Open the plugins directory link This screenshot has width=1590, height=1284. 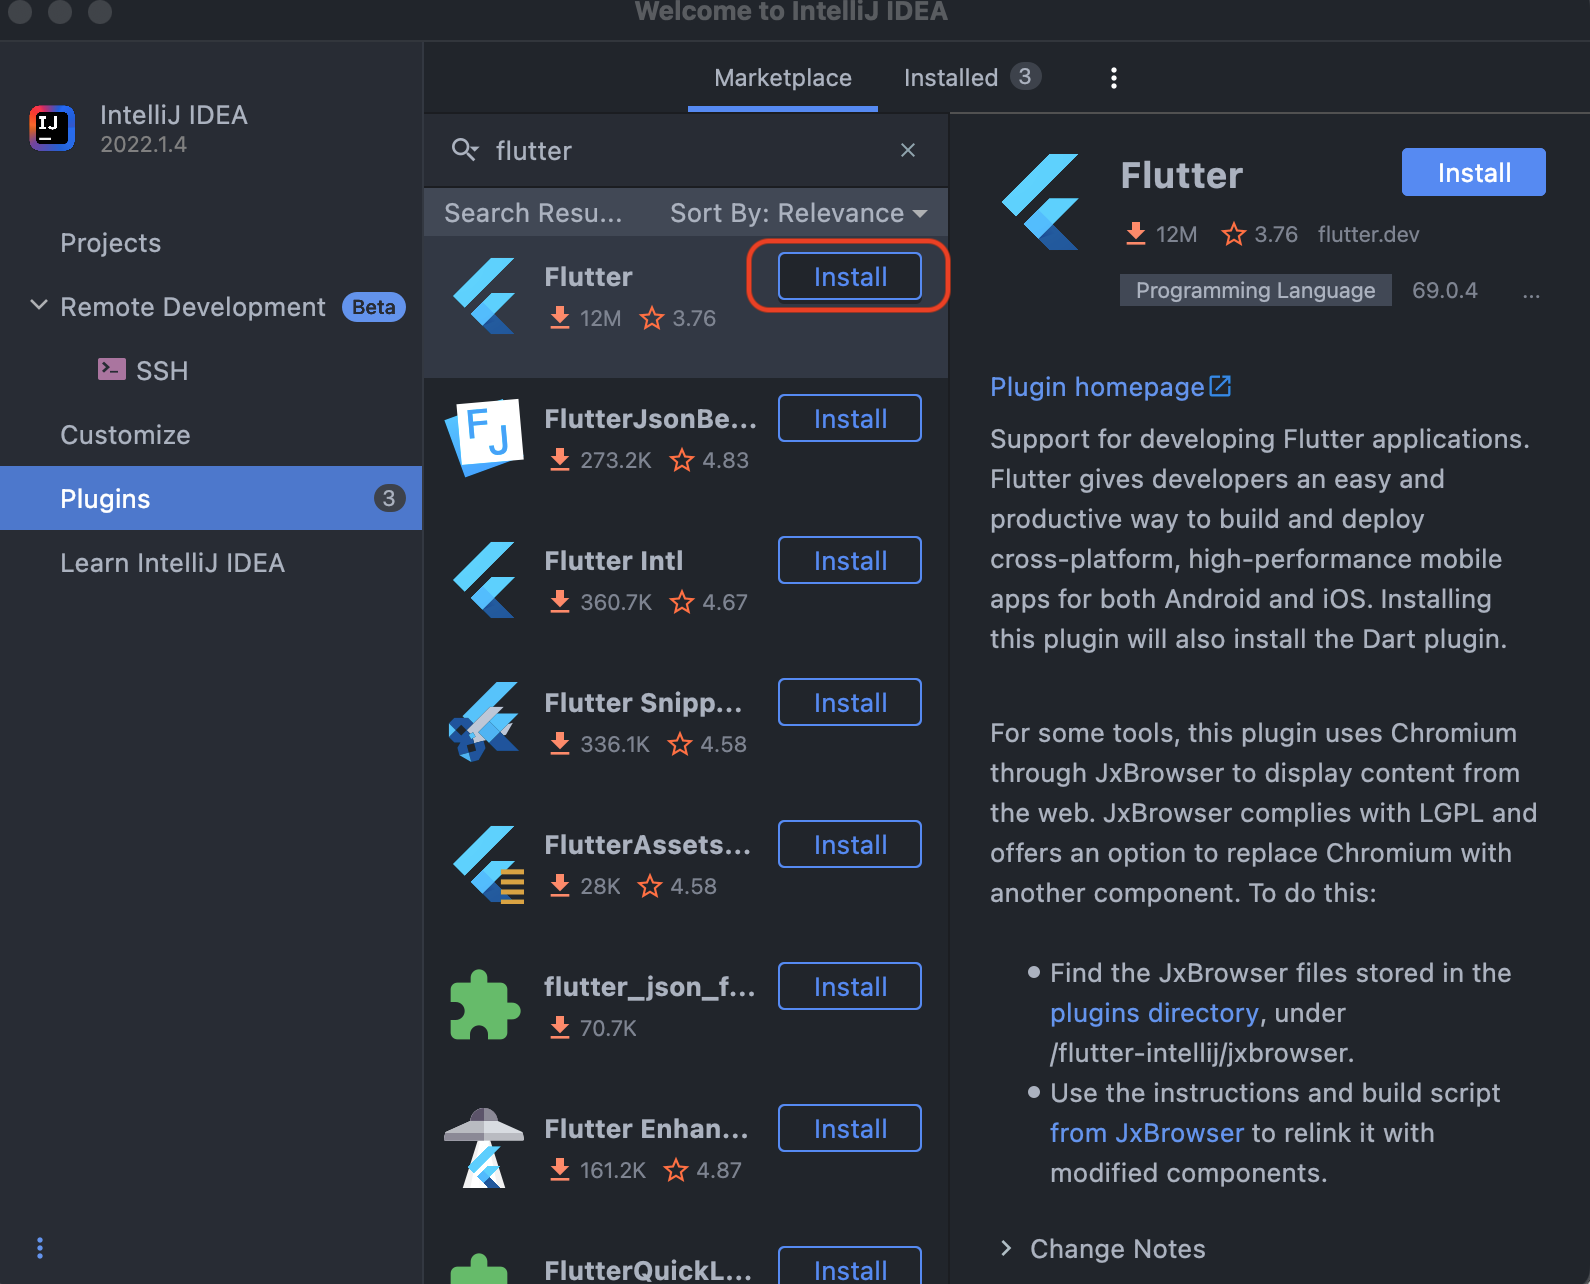1154,1013
